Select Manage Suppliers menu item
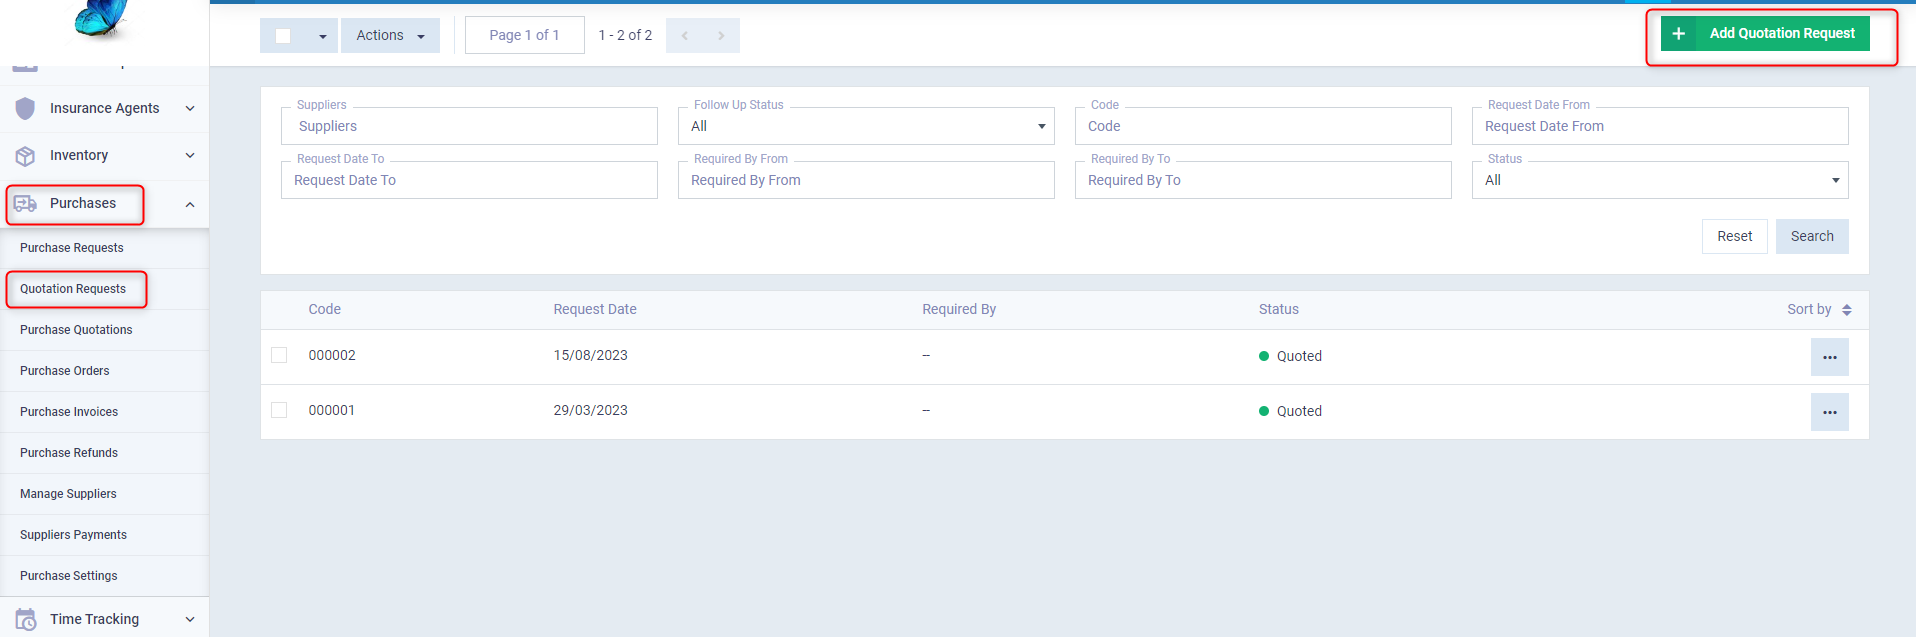Screen dimensions: 1916x637 (68, 494)
